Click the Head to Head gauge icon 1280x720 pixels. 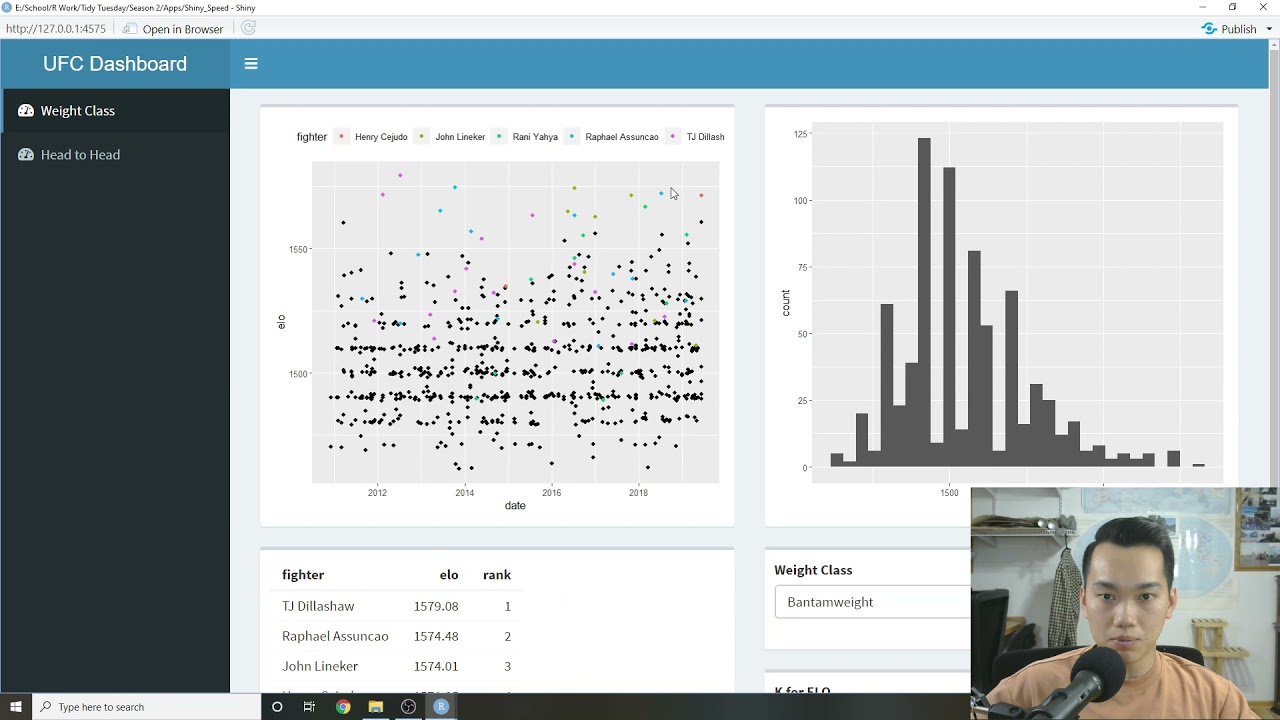tap(26, 155)
